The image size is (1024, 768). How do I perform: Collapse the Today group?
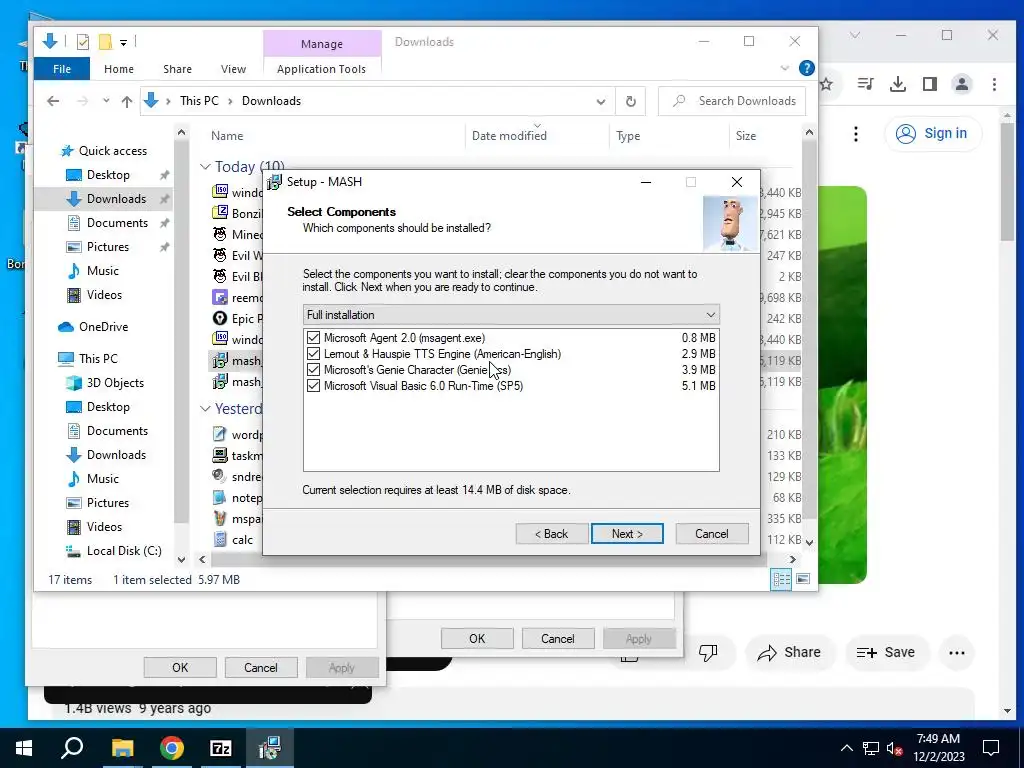click(x=205, y=167)
